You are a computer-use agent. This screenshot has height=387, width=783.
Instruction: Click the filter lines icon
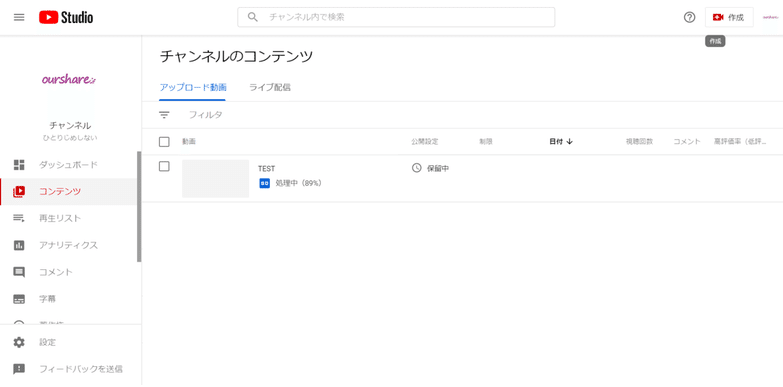164,115
